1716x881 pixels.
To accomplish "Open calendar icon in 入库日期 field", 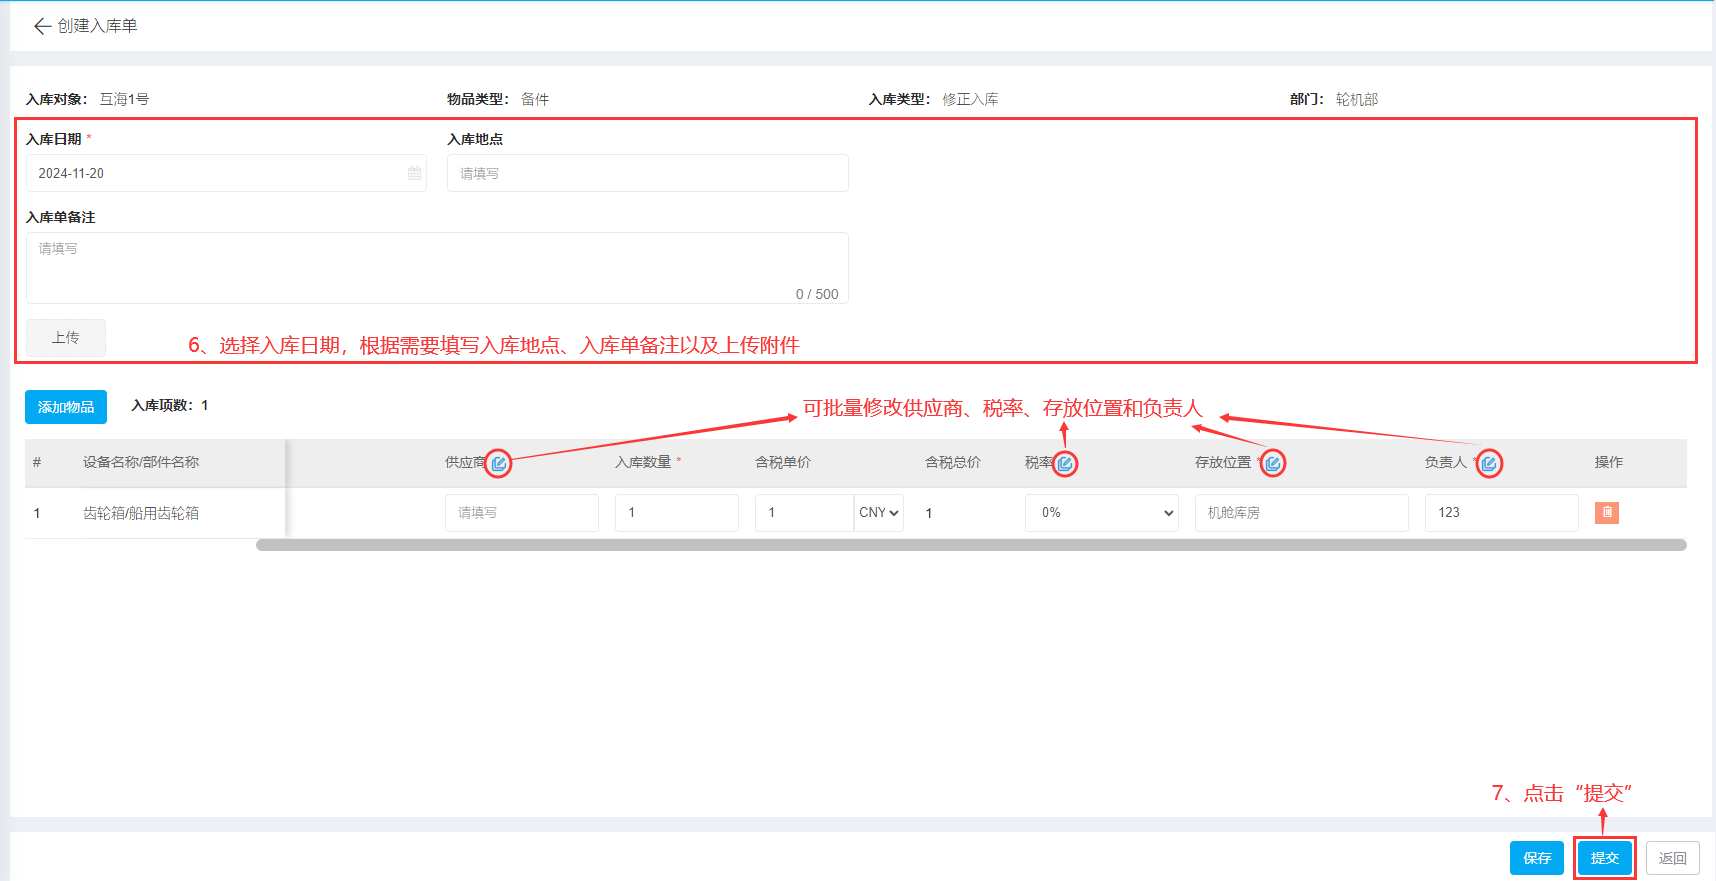I will click(414, 173).
